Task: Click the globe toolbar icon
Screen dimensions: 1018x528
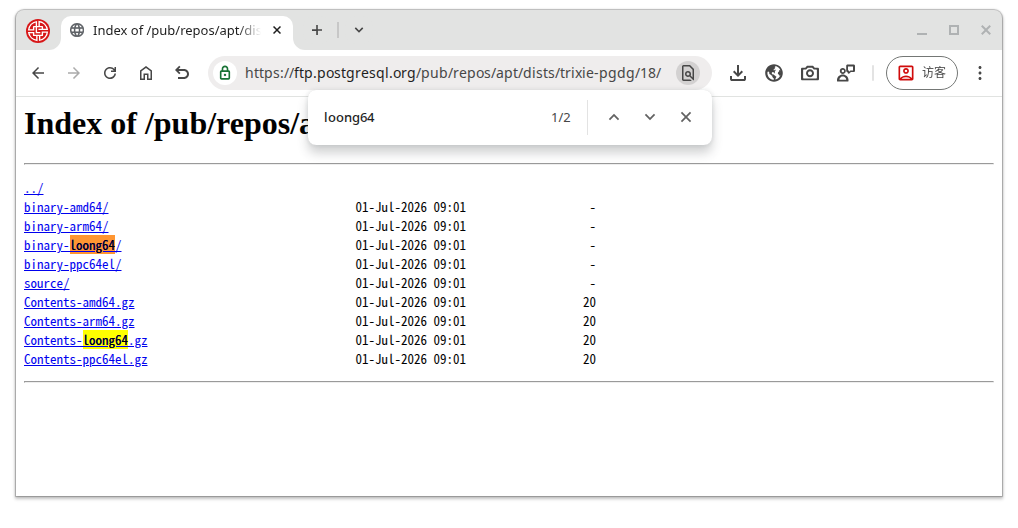Action: 774,73
